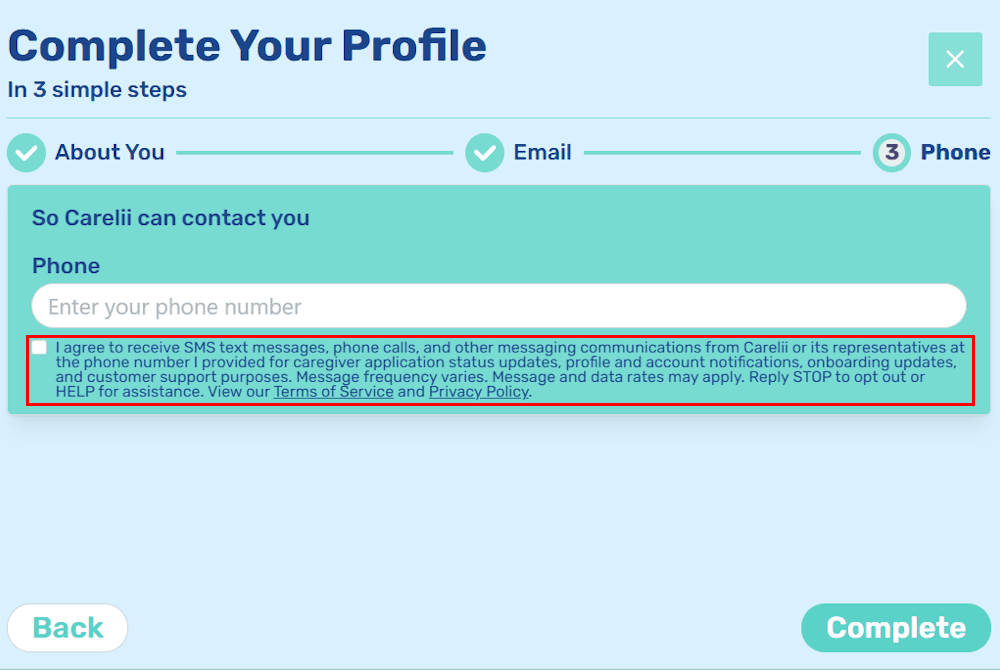Viewport: 1000px width, 670px height.
Task: Click the Phone step label
Action: pos(957,152)
